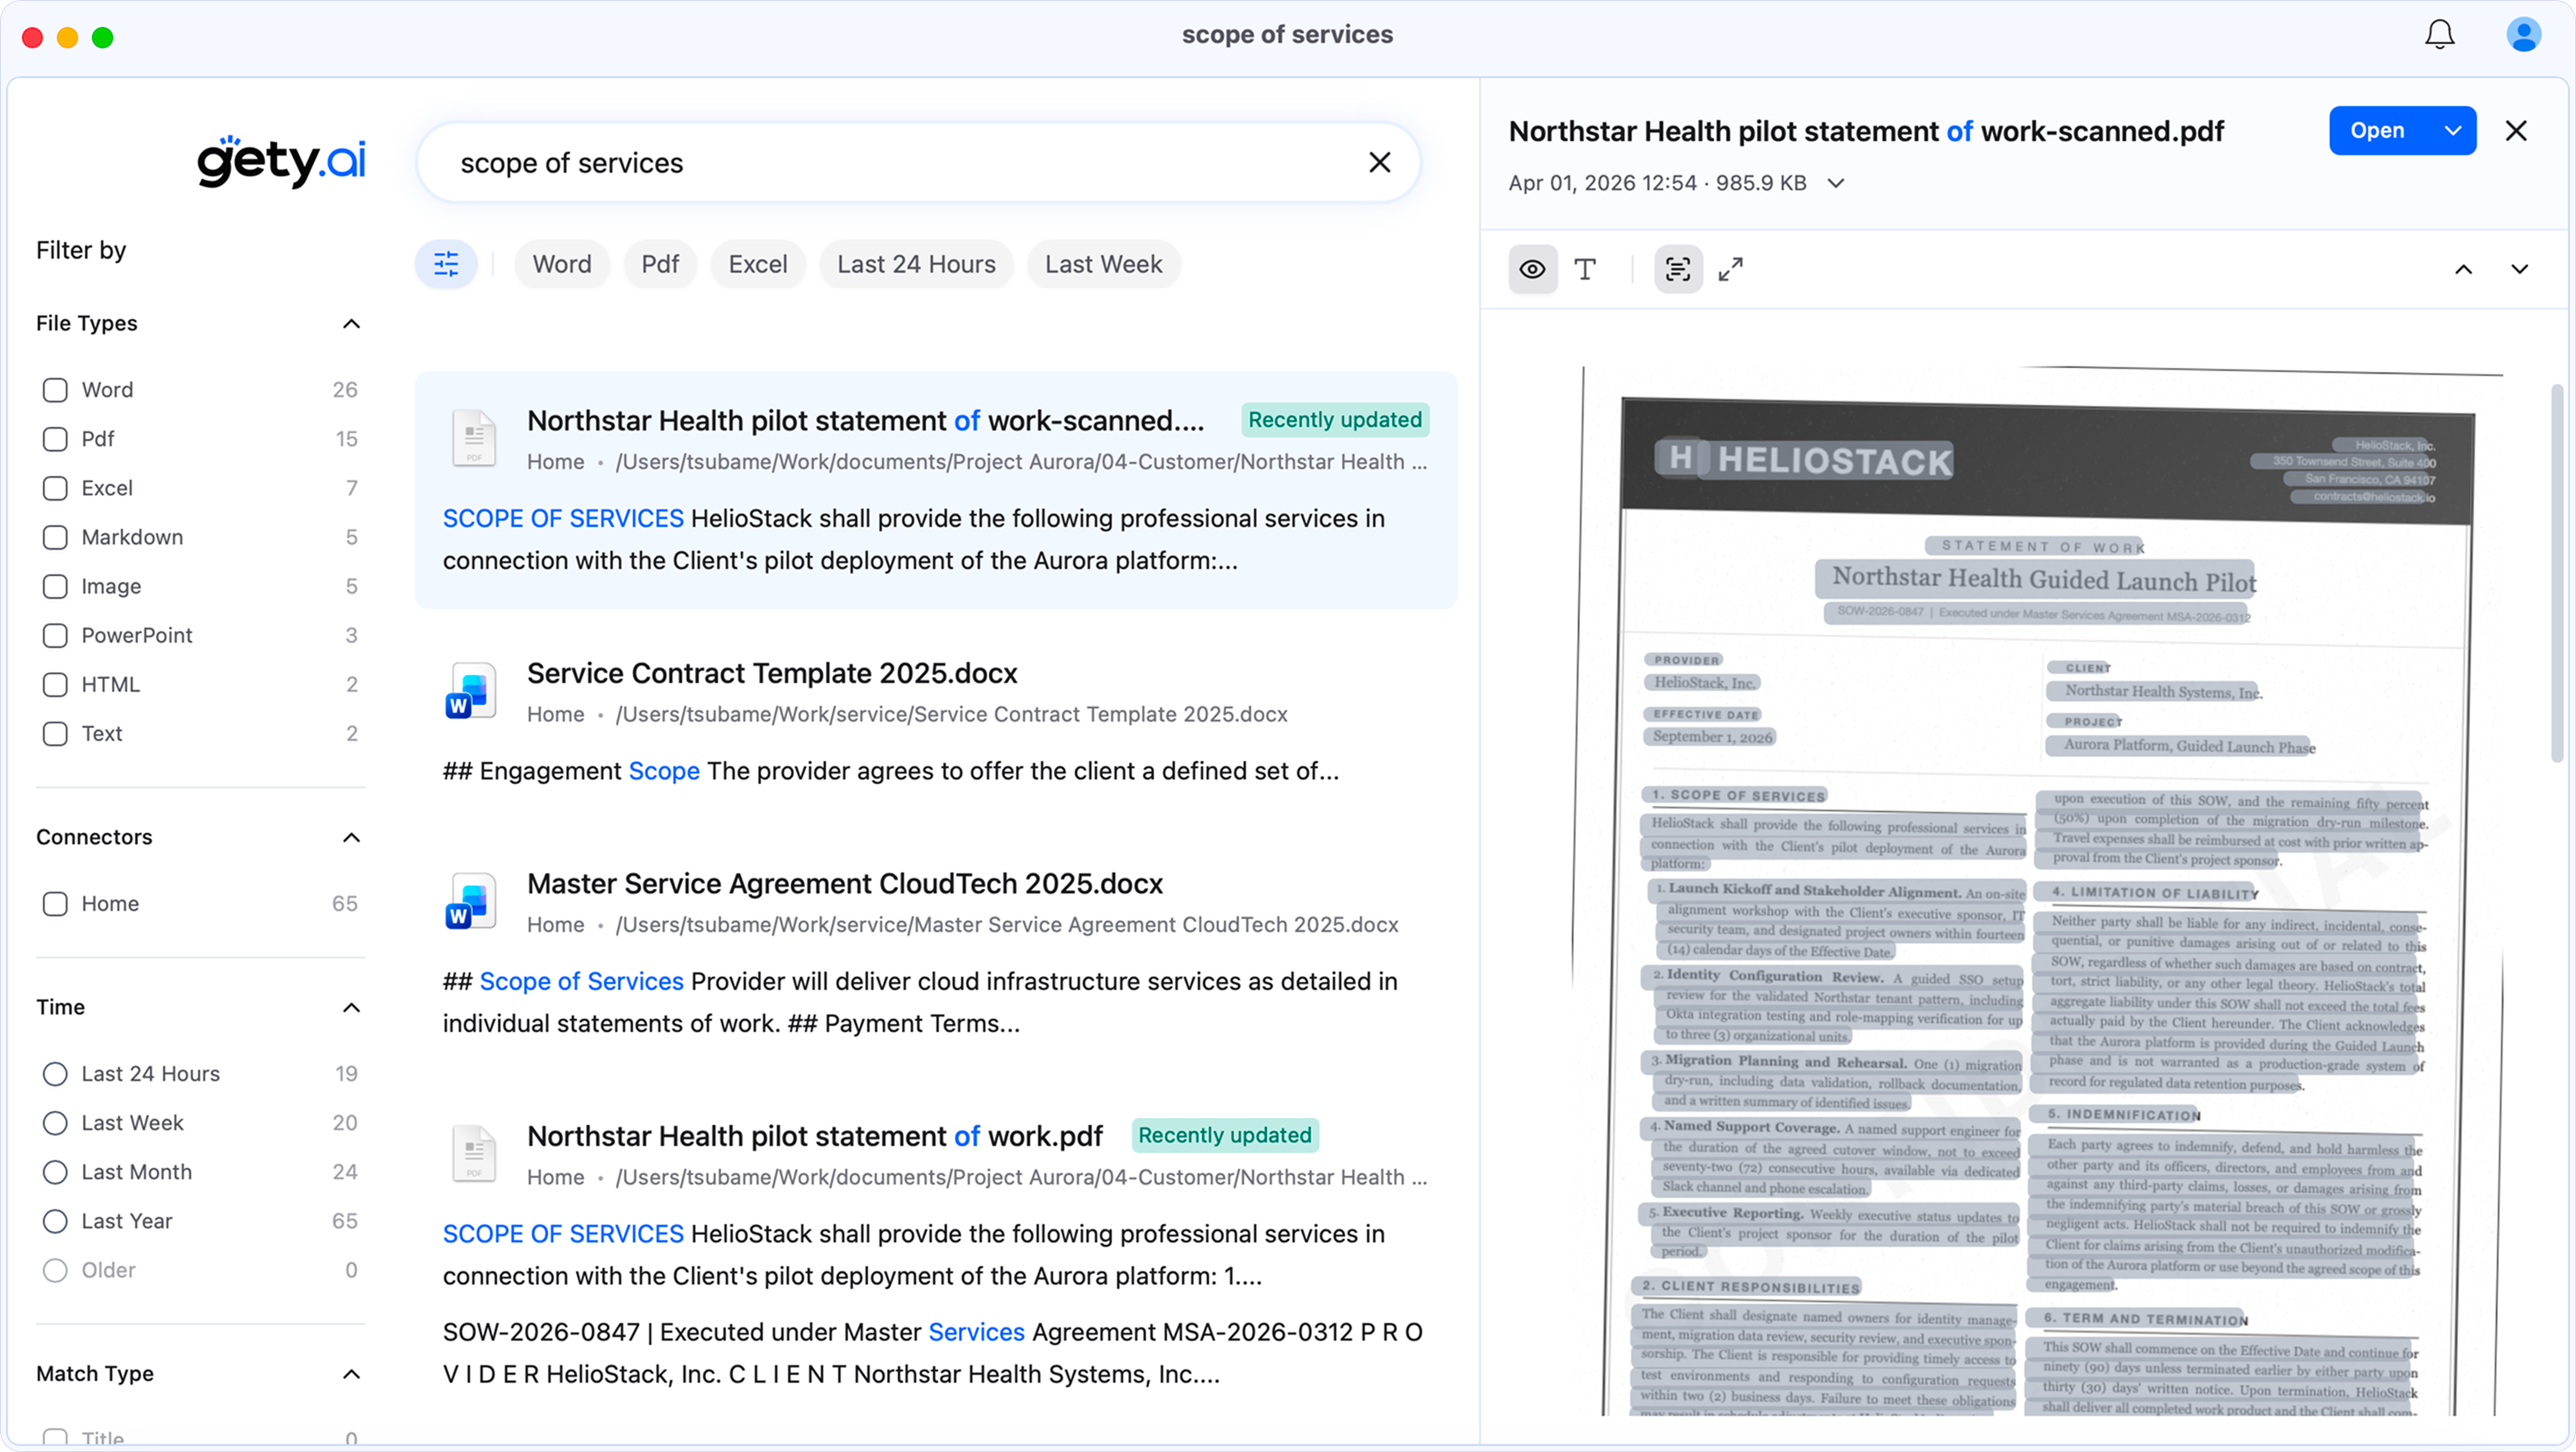Viewport: 2576px width, 1452px height.
Task: Check the Image file type filter
Action: [x=55, y=586]
